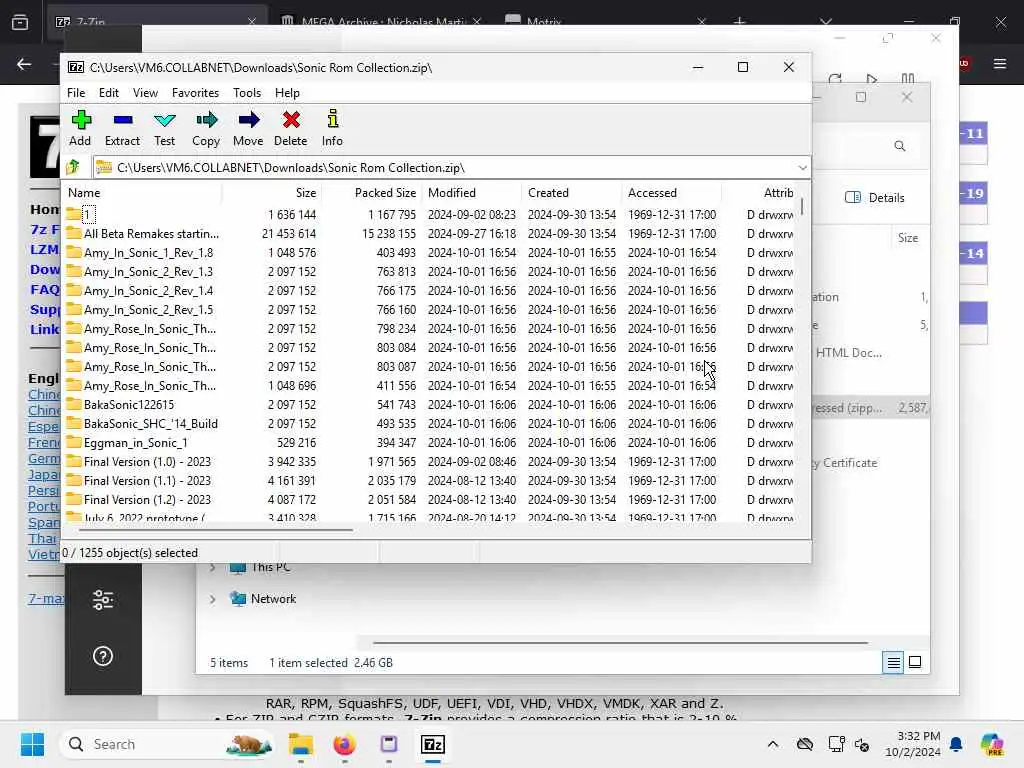Switch to the 7-Zip browser tab
The height and width of the screenshot is (768, 1024).
tap(157, 22)
